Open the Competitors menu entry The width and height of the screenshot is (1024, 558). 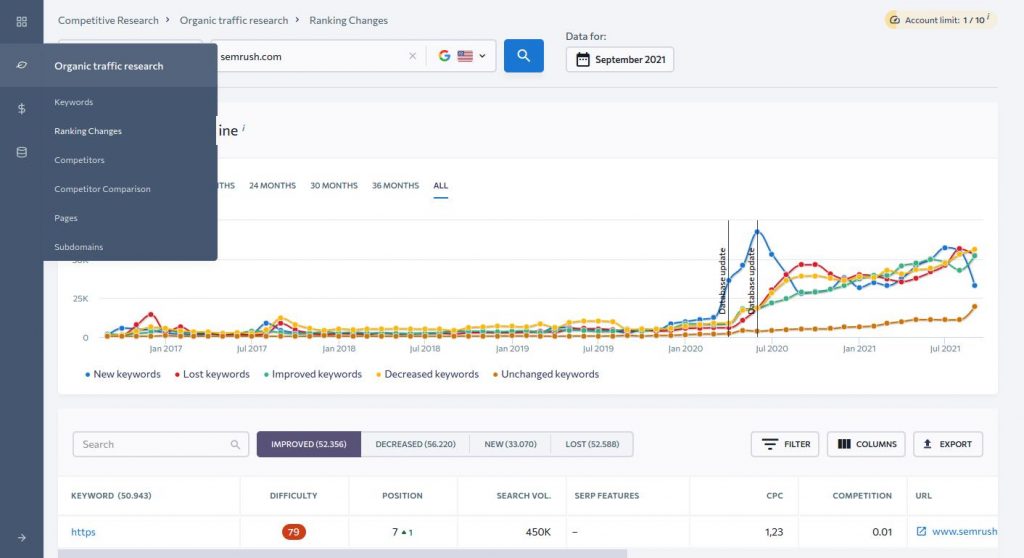pyautogui.click(x=79, y=159)
